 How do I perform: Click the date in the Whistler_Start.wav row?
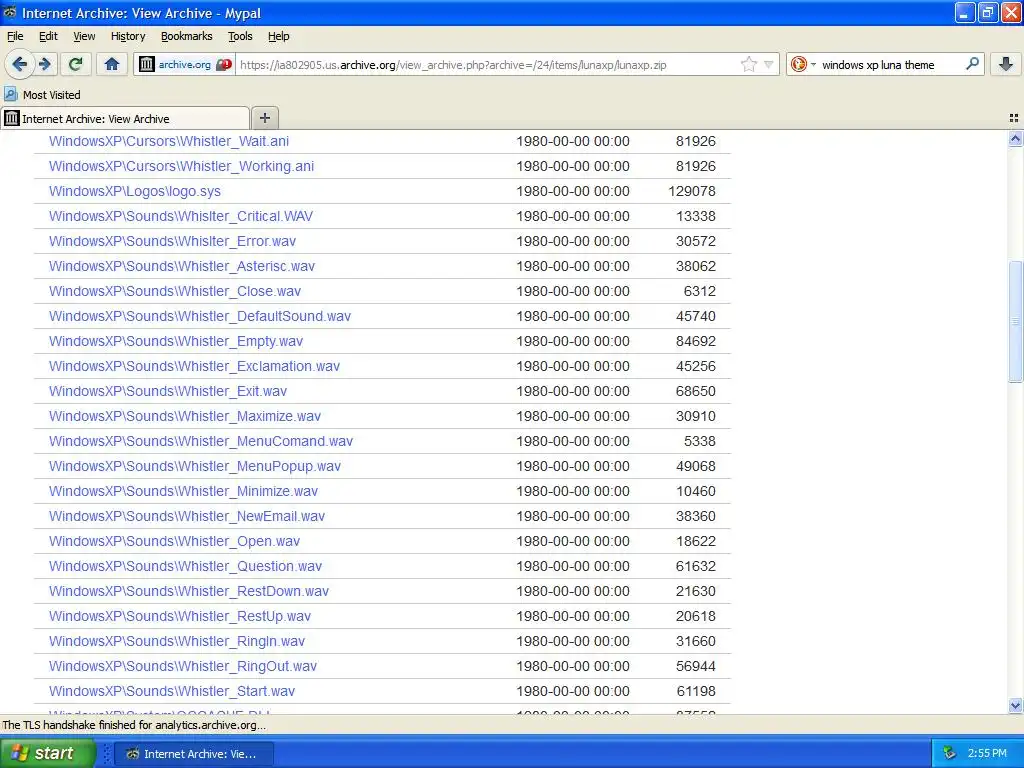coord(573,691)
